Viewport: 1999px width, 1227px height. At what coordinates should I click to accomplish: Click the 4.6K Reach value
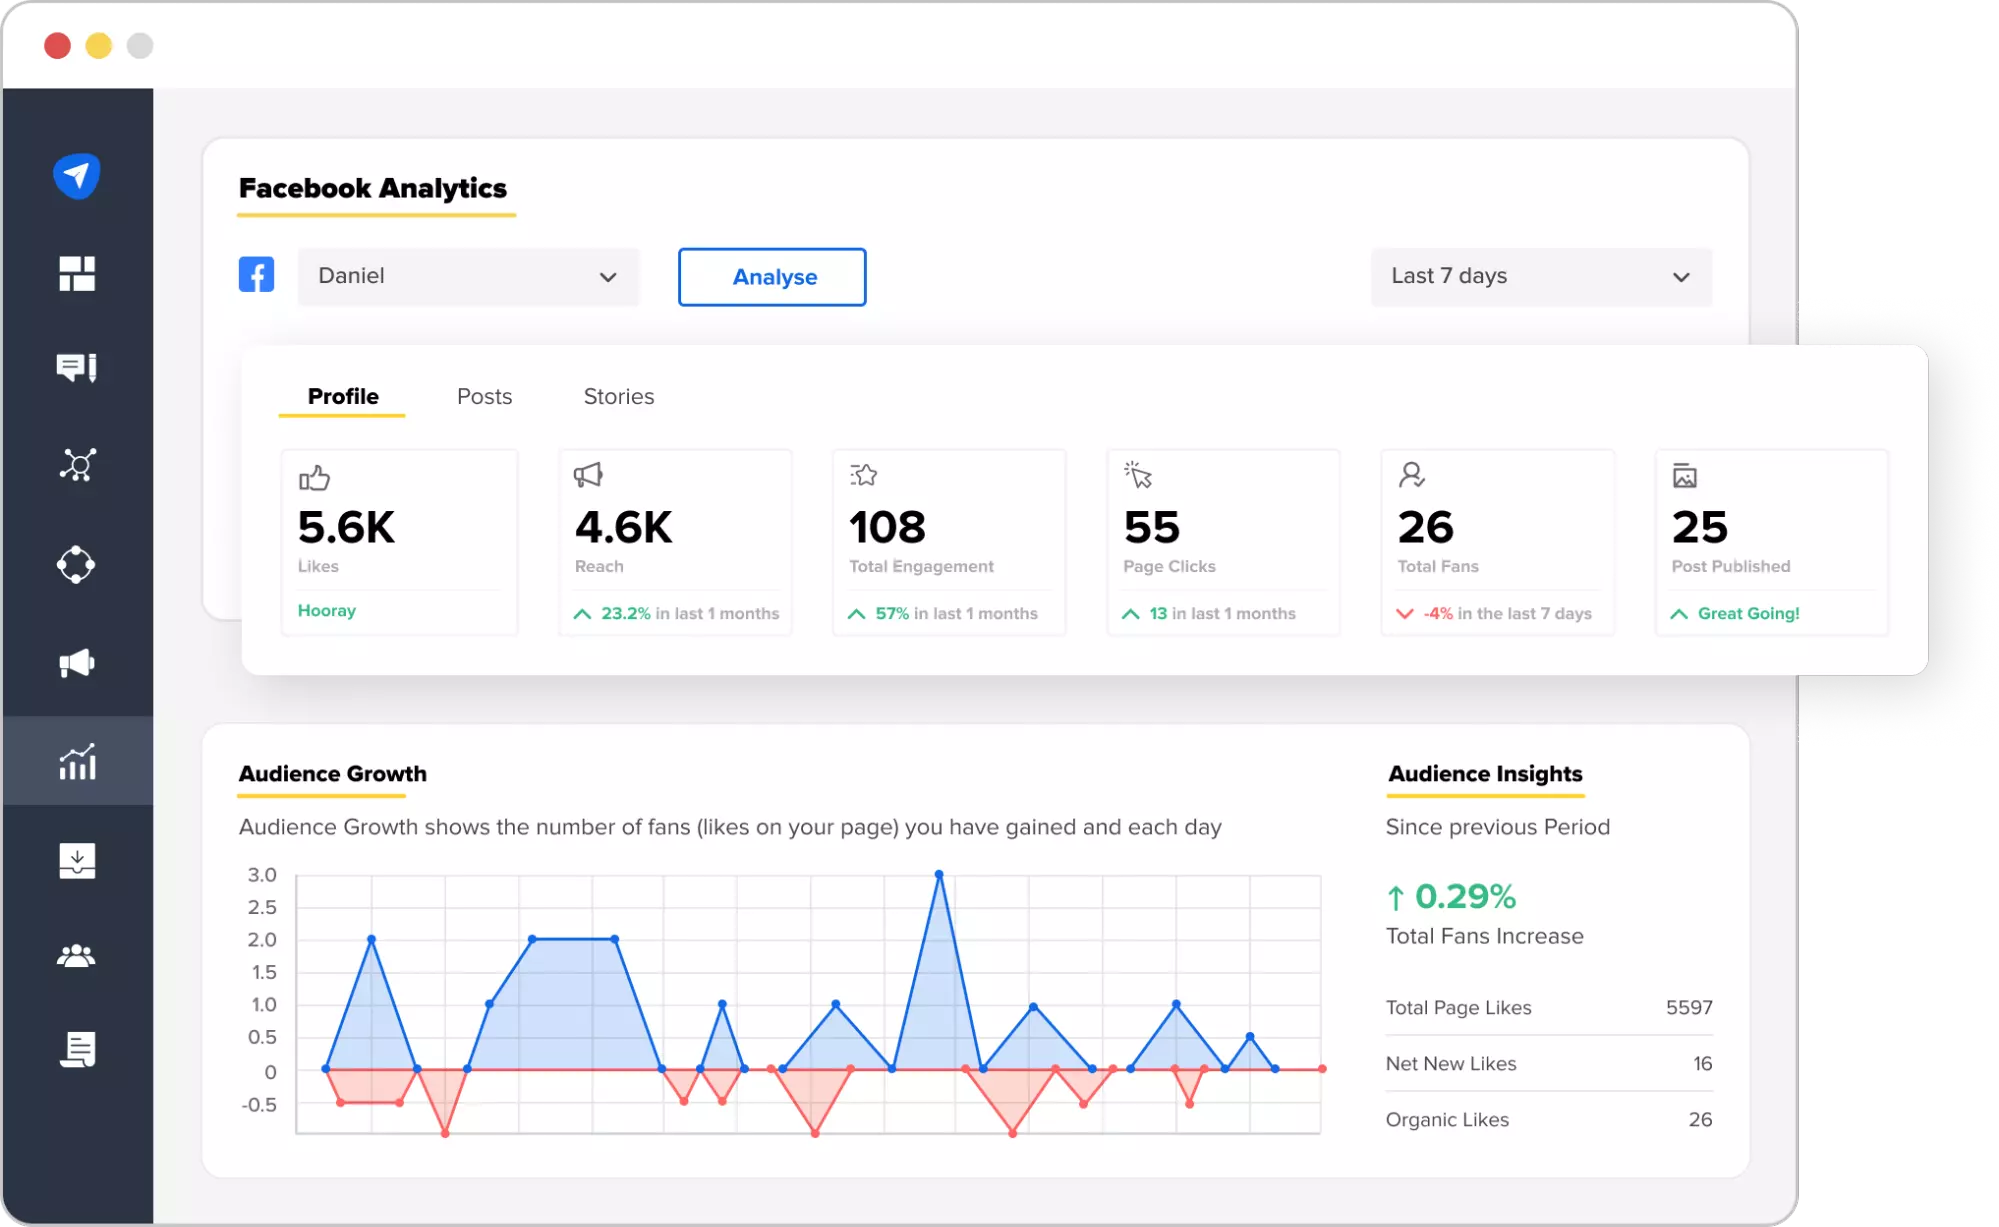[x=624, y=527]
